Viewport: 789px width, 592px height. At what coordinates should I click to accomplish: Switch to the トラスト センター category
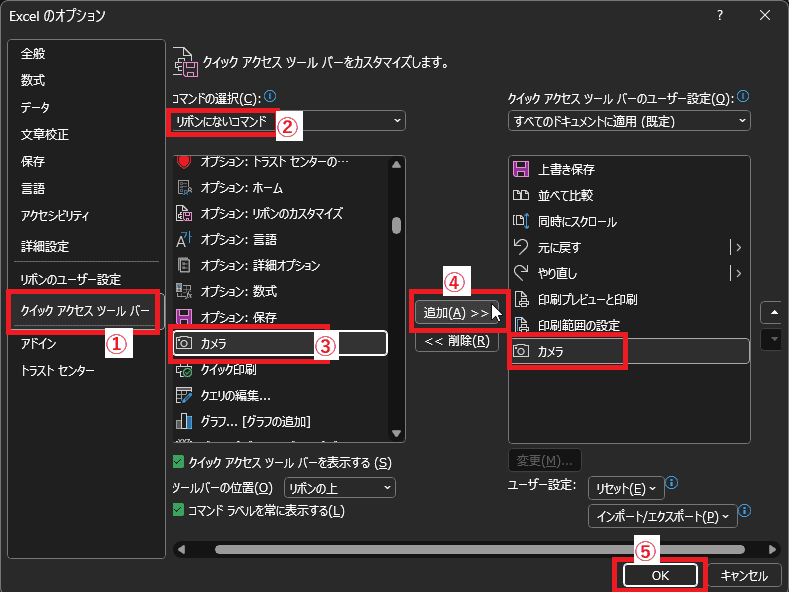click(x=58, y=371)
